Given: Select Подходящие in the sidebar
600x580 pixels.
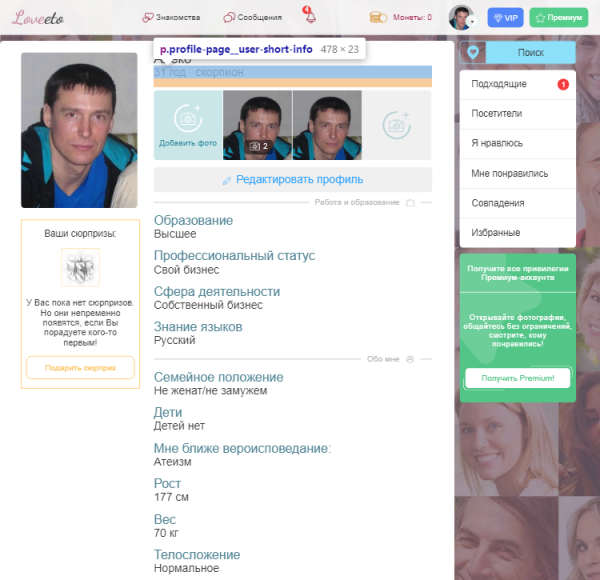Looking at the screenshot, I should [x=499, y=84].
